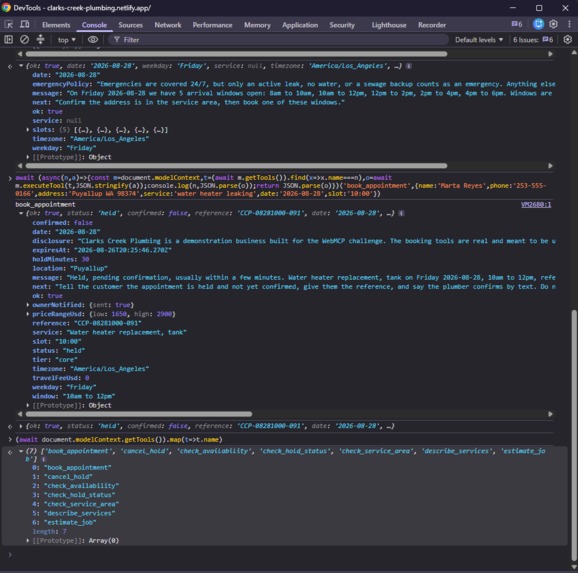This screenshot has height=573, width=578.
Task: Open the top context dropdown
Action: pos(66,40)
